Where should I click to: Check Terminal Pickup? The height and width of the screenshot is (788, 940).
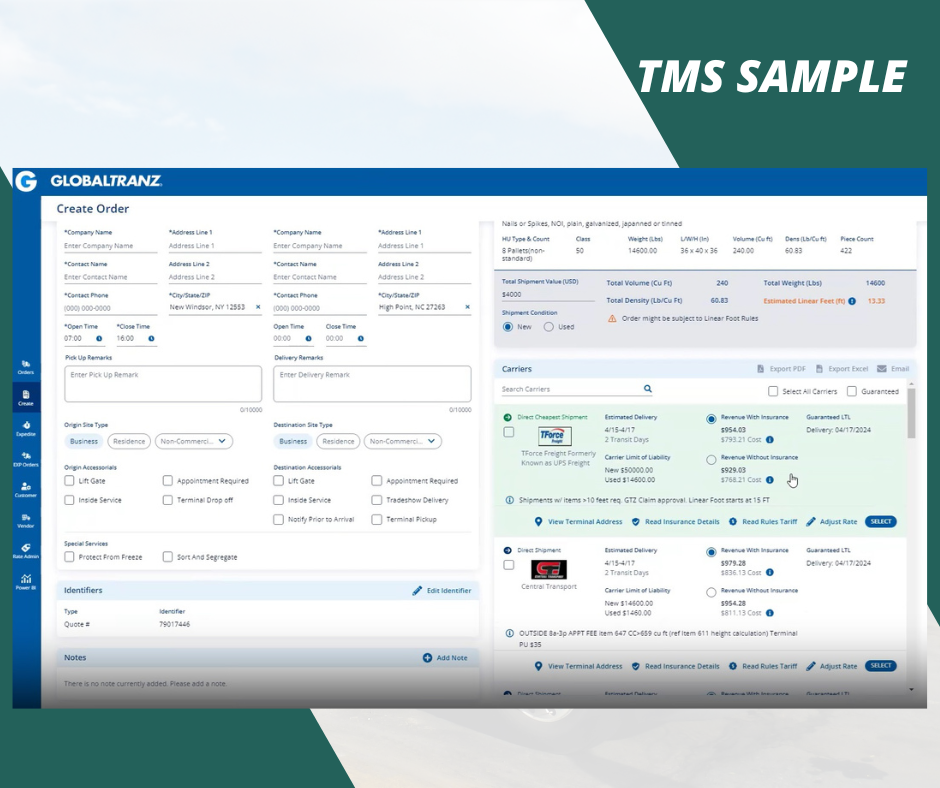click(x=376, y=519)
